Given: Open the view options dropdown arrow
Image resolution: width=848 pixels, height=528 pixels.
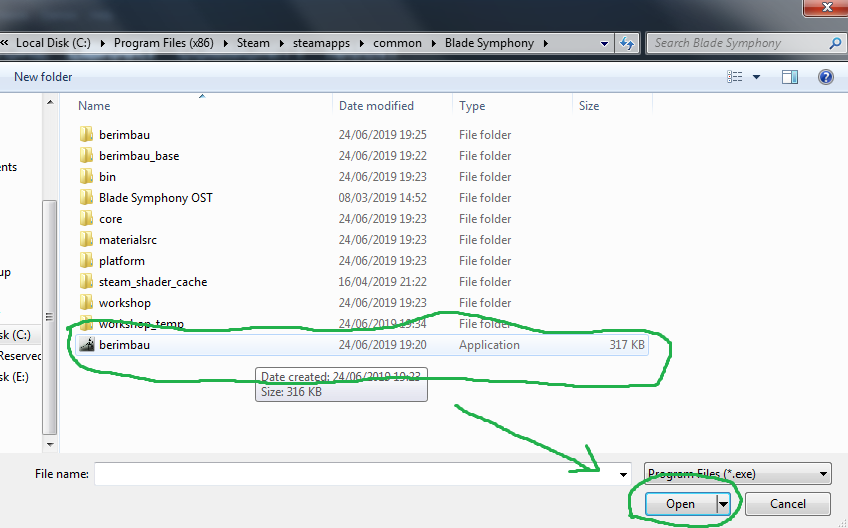Looking at the screenshot, I should tap(757, 77).
